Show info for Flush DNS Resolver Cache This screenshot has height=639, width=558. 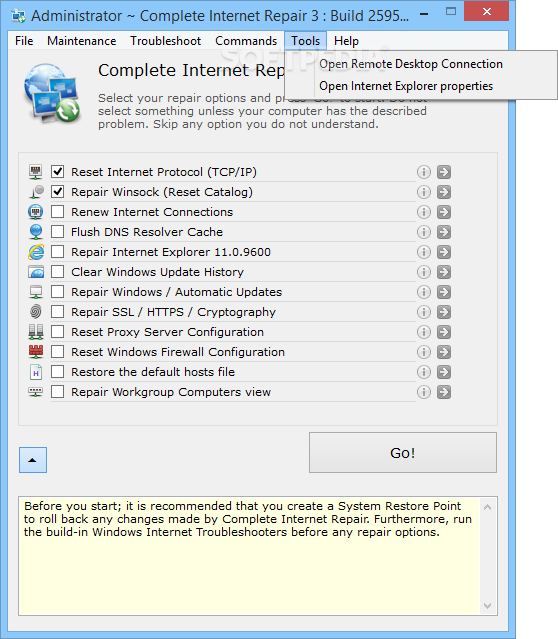coord(423,232)
